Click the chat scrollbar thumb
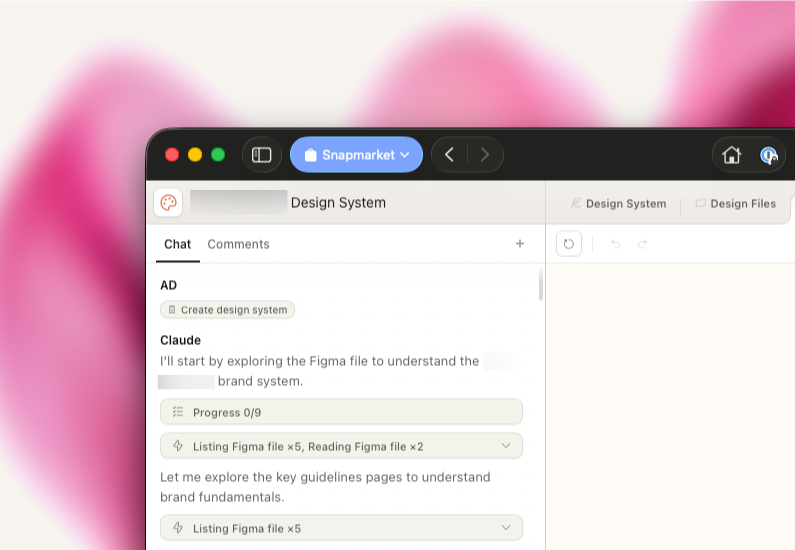This screenshot has width=795, height=550. (540, 284)
